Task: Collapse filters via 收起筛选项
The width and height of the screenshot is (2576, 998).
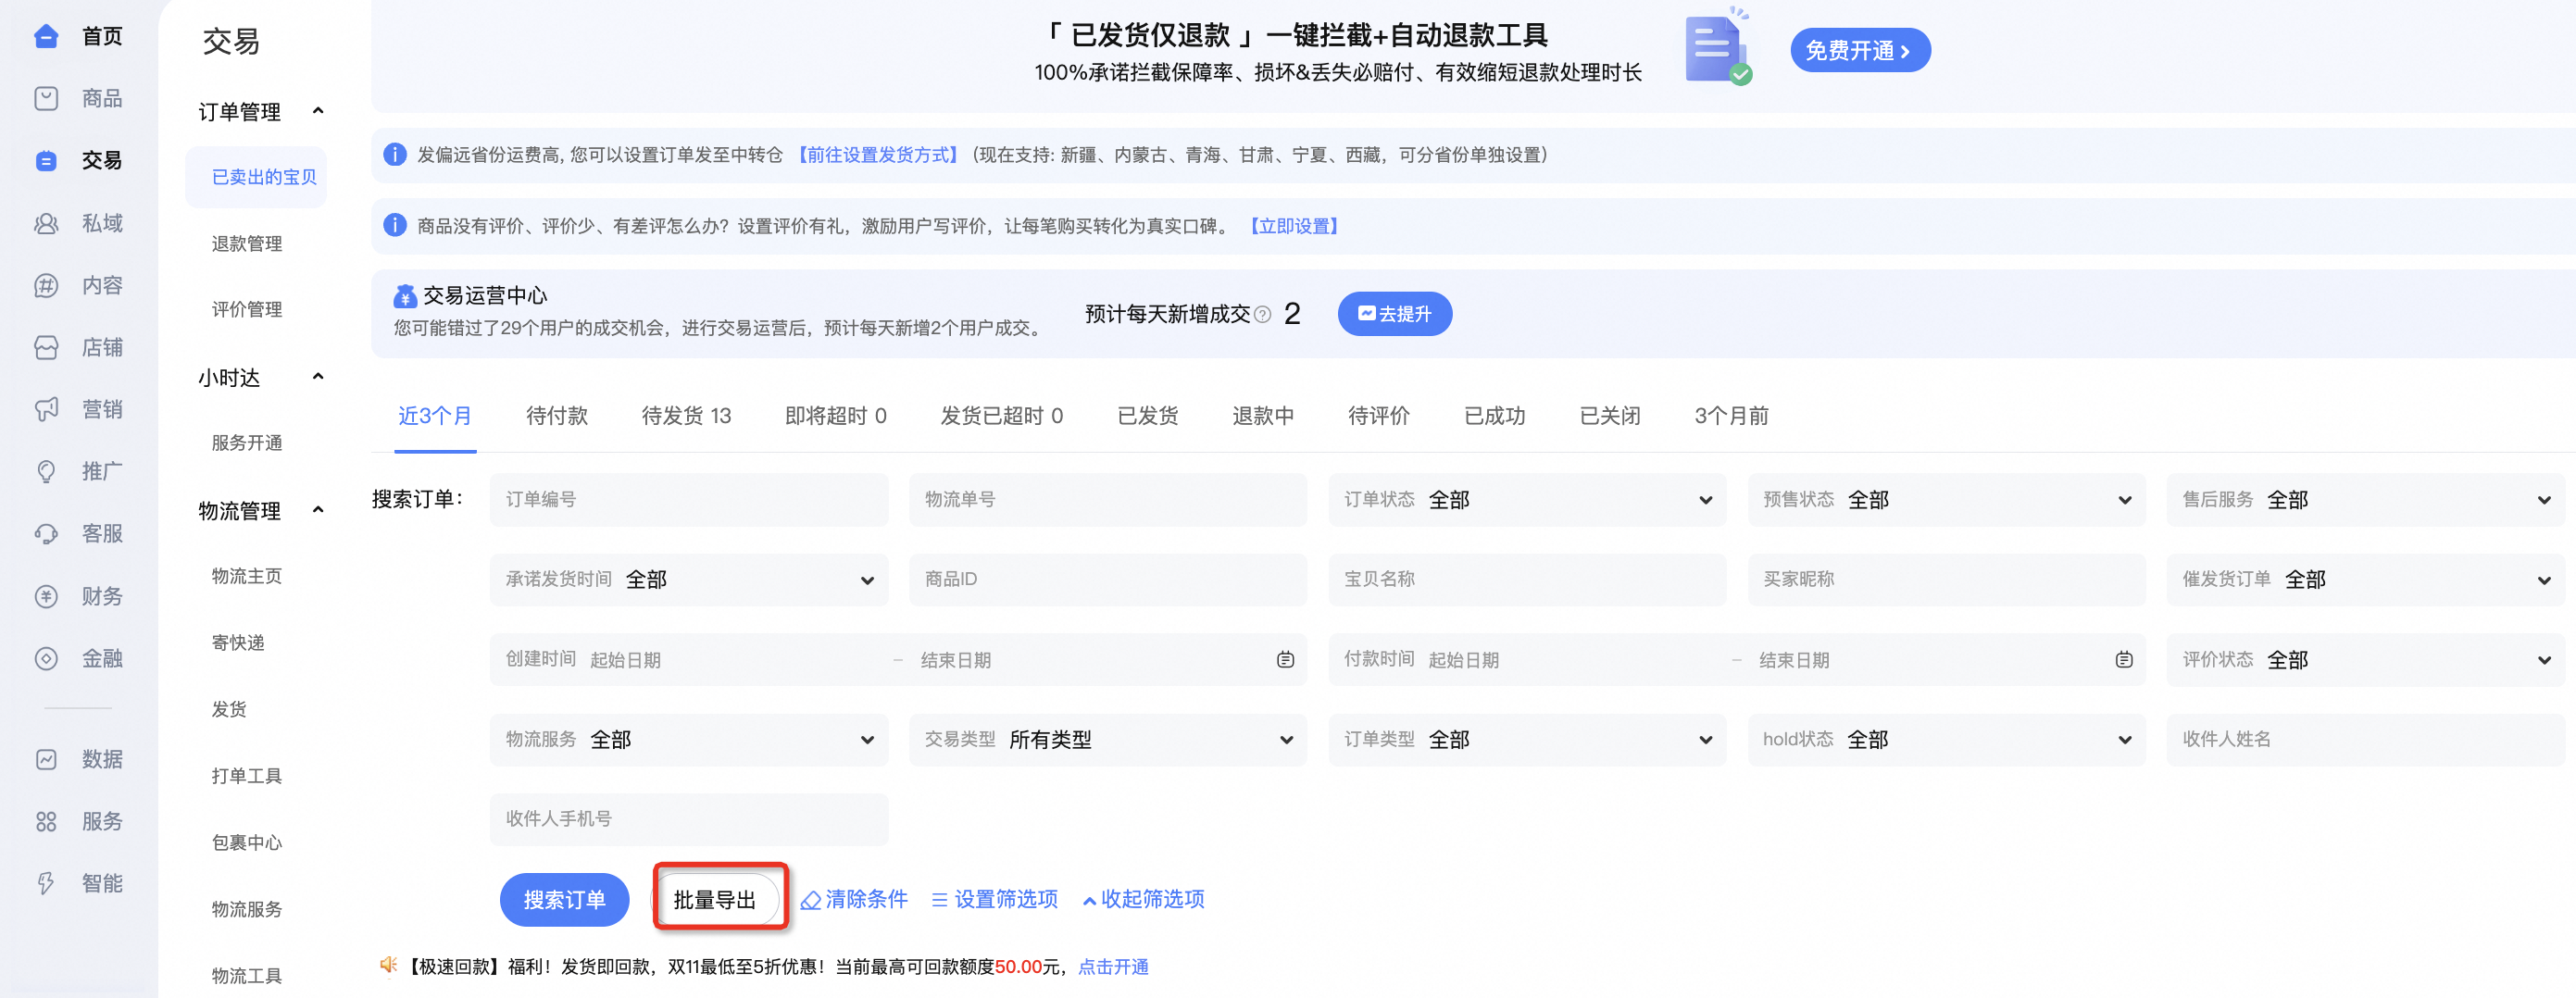Action: [x=1143, y=899]
